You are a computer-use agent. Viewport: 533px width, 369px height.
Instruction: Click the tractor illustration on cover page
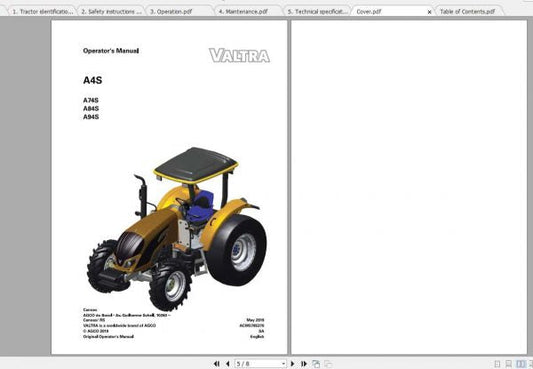177,229
